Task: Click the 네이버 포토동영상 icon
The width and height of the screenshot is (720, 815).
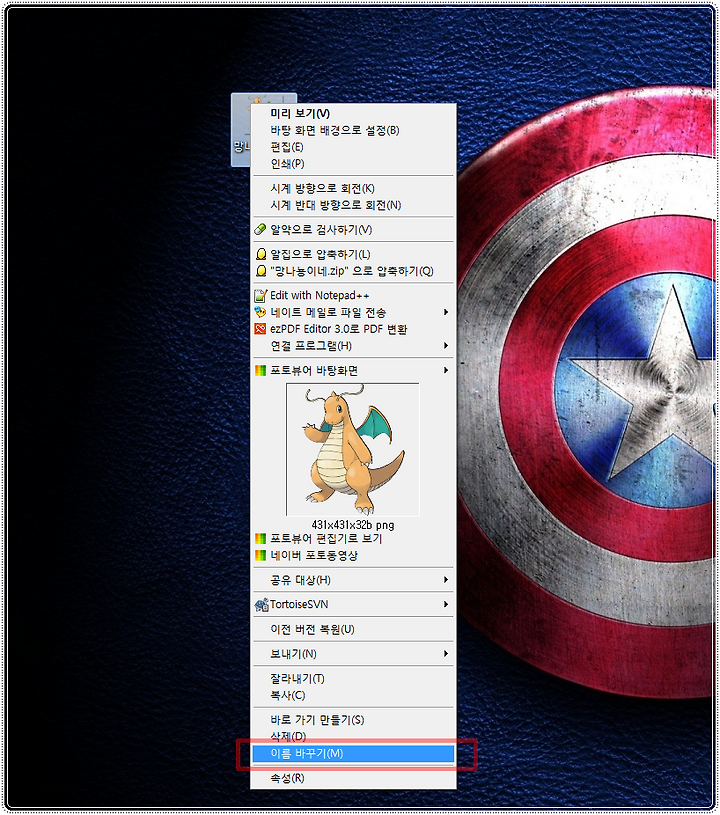Action: (260, 555)
